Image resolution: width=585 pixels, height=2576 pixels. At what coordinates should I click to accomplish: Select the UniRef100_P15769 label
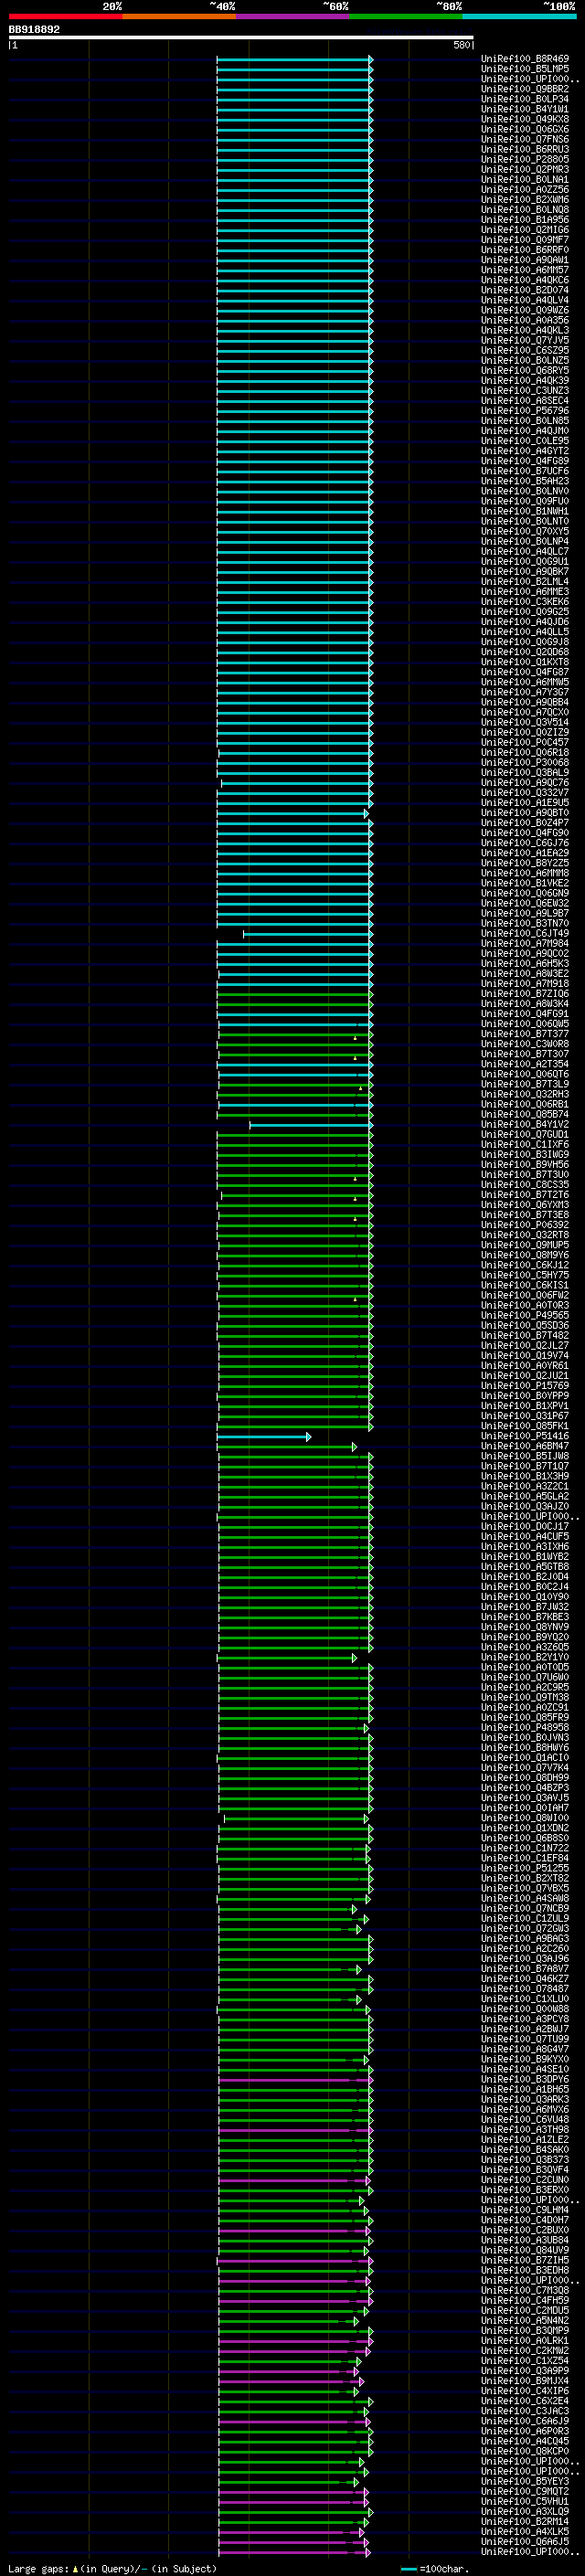(x=525, y=1385)
